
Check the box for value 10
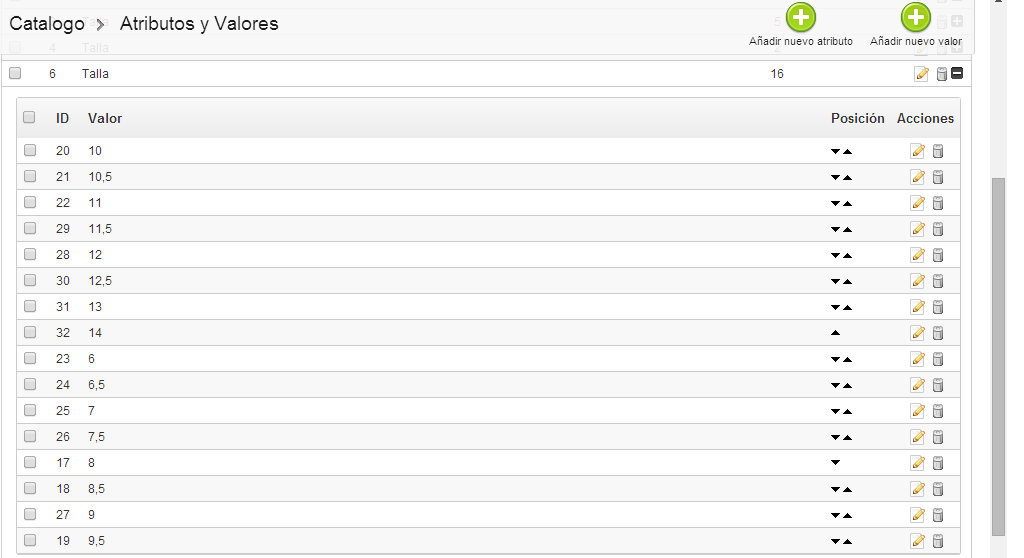[x=30, y=151]
